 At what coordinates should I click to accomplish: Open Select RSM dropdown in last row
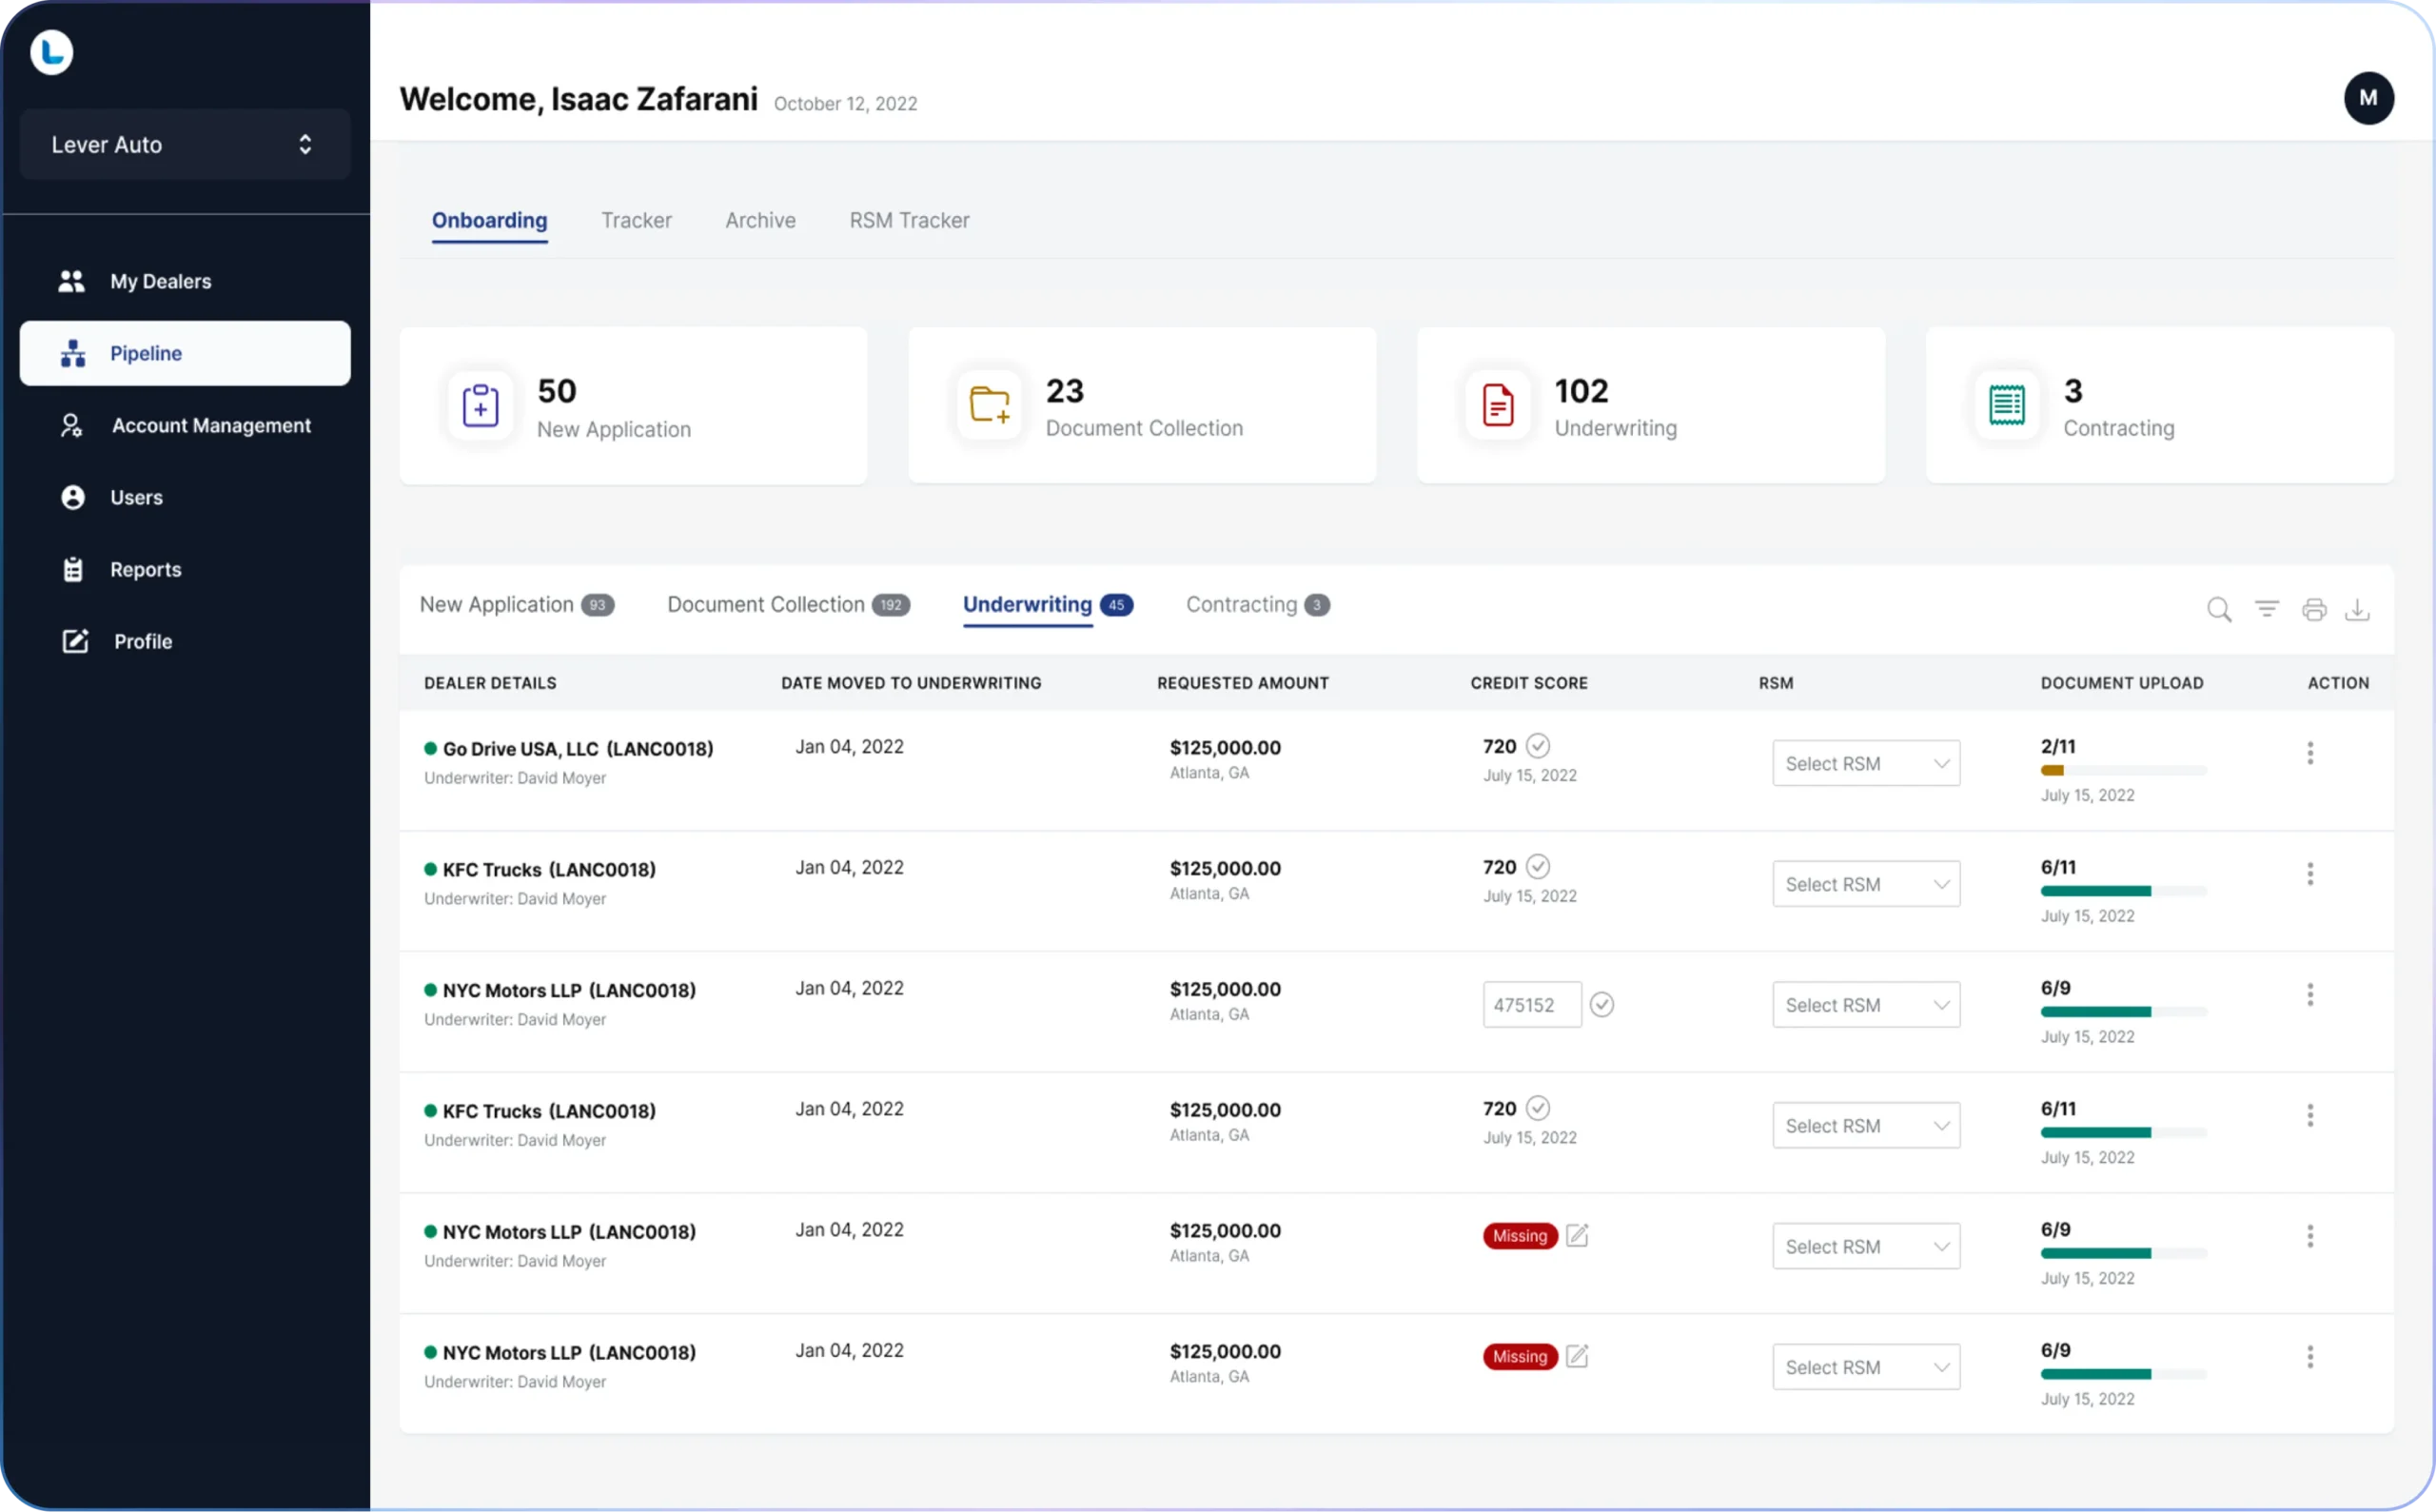(x=1866, y=1367)
